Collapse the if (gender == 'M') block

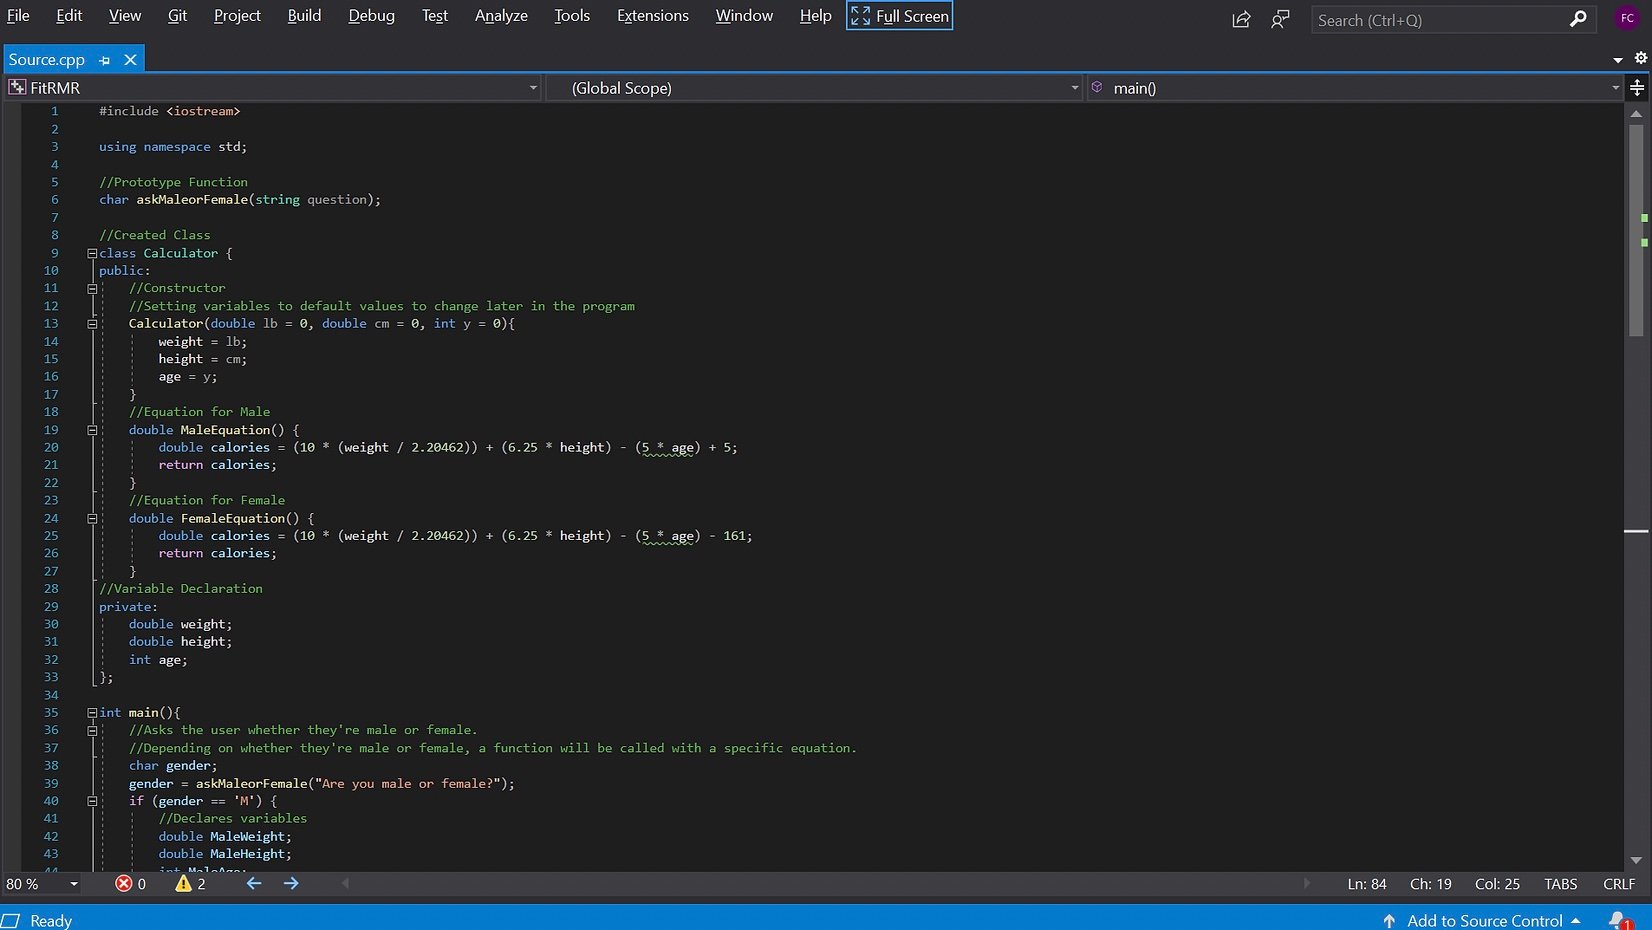coord(92,801)
